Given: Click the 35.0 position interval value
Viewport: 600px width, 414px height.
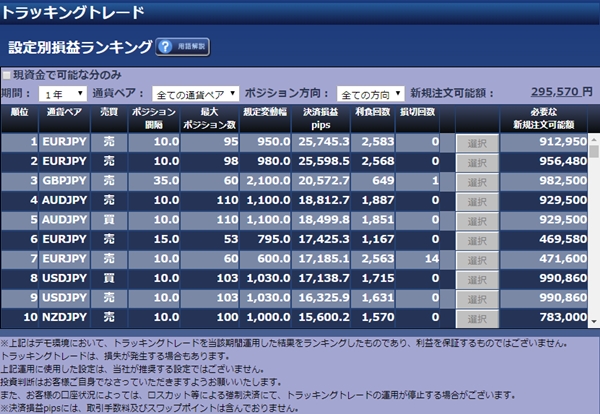Looking at the screenshot, I should coord(166,181).
